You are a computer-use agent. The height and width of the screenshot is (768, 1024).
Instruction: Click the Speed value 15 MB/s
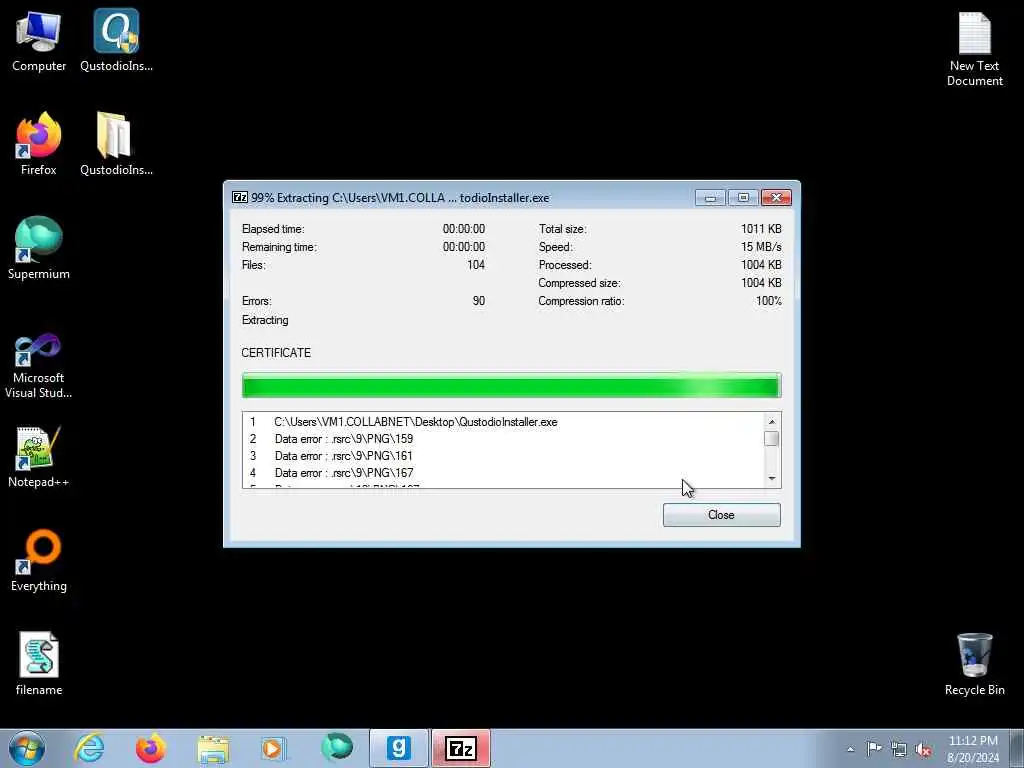pos(761,247)
